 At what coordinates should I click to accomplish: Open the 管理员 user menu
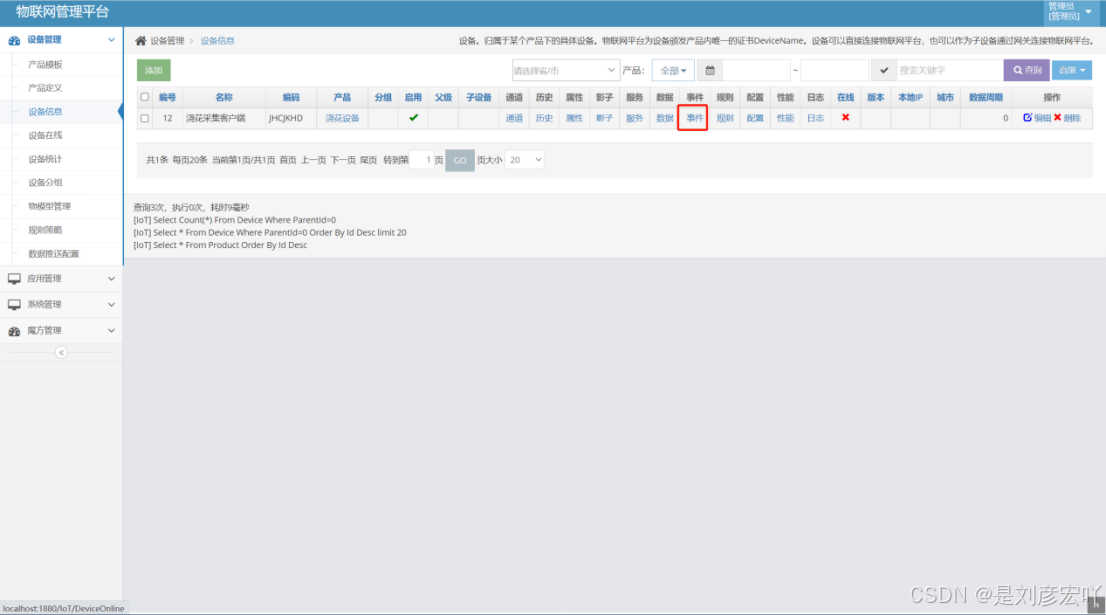(1069, 12)
